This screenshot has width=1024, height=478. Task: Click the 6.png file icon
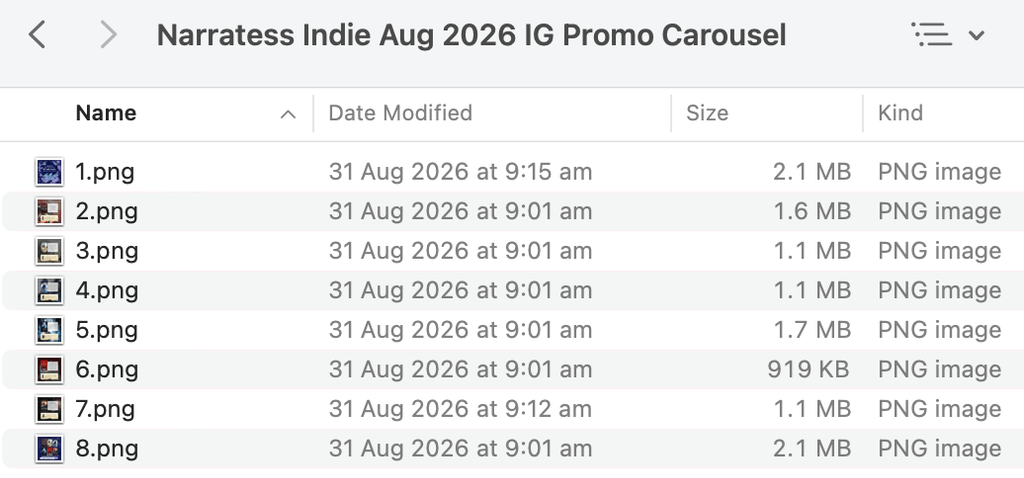(x=49, y=370)
